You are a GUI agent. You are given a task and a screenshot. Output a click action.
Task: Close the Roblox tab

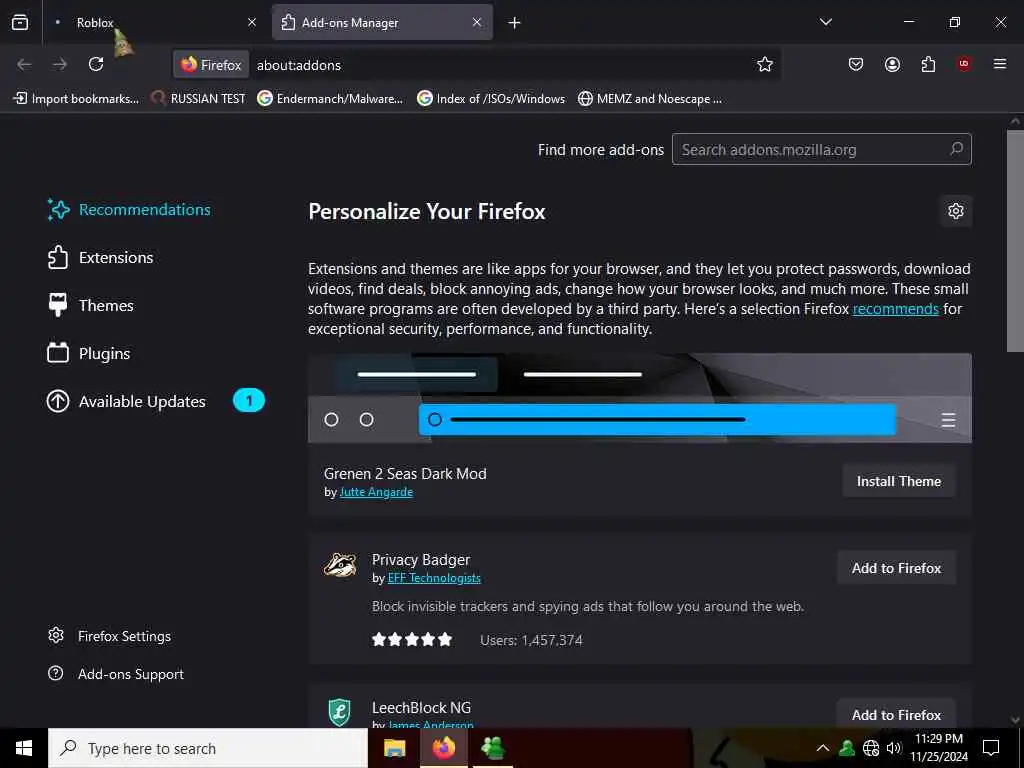coord(252,22)
